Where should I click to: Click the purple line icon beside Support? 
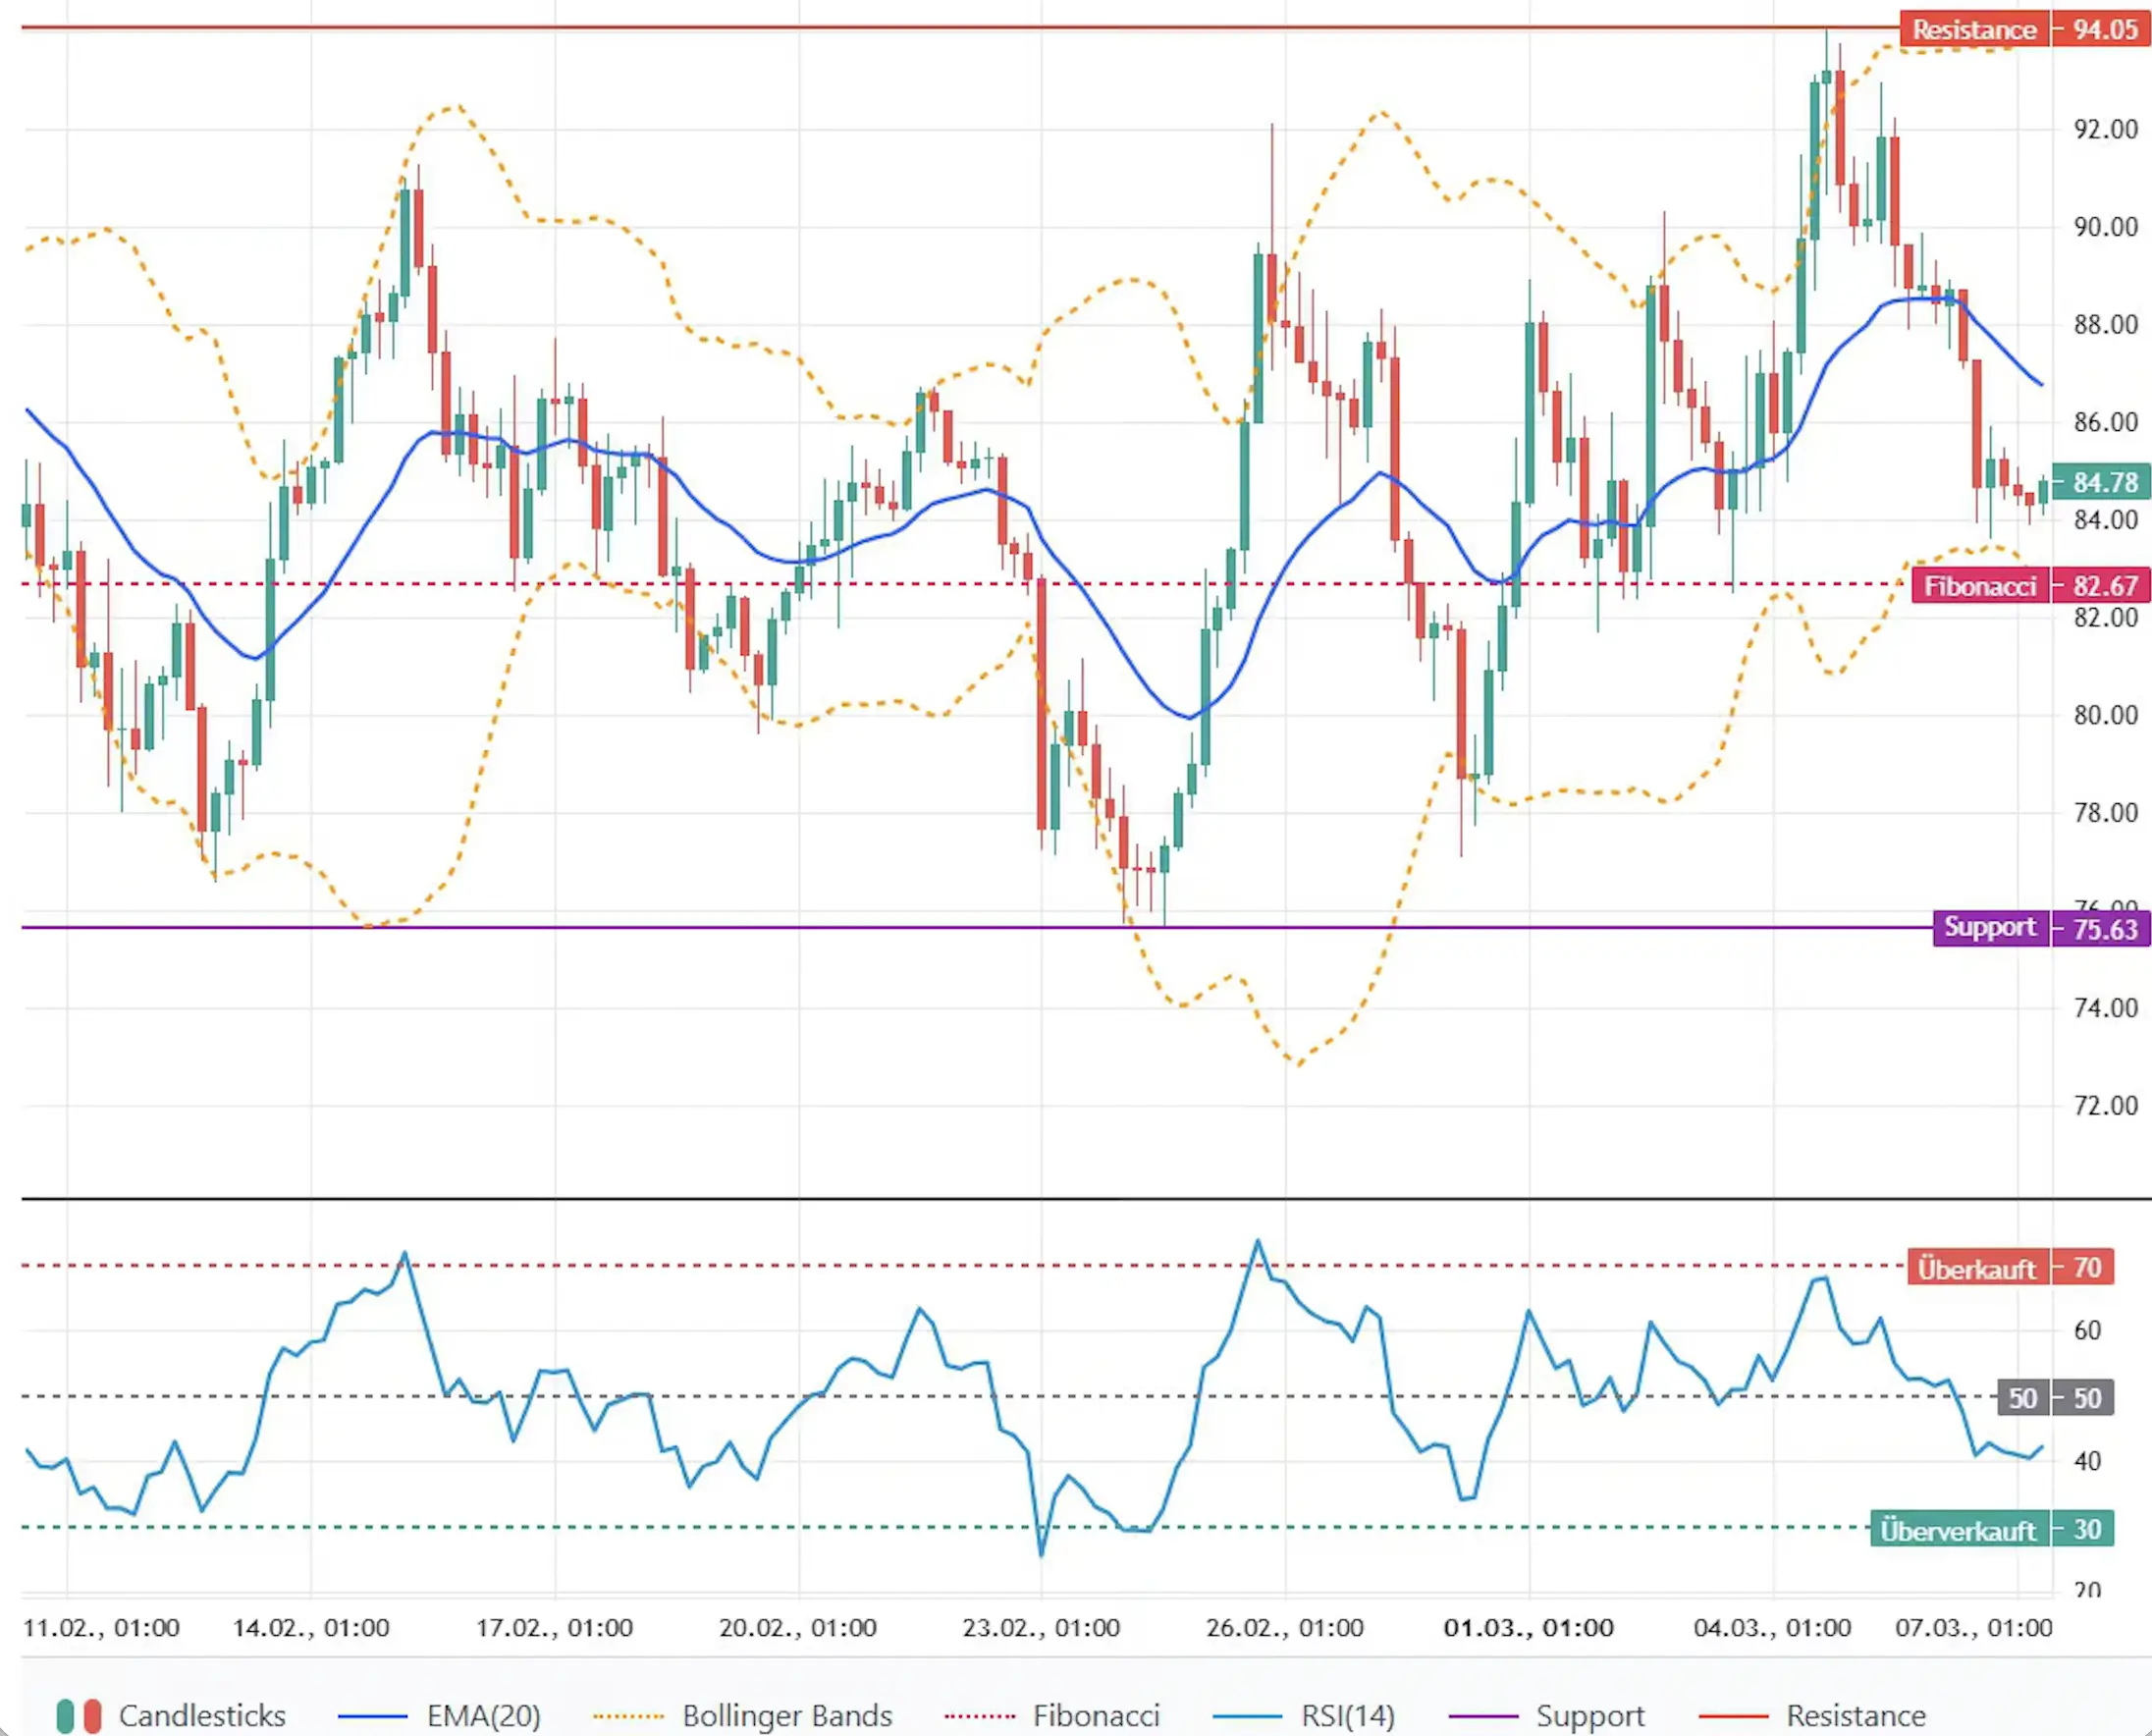1483,1716
